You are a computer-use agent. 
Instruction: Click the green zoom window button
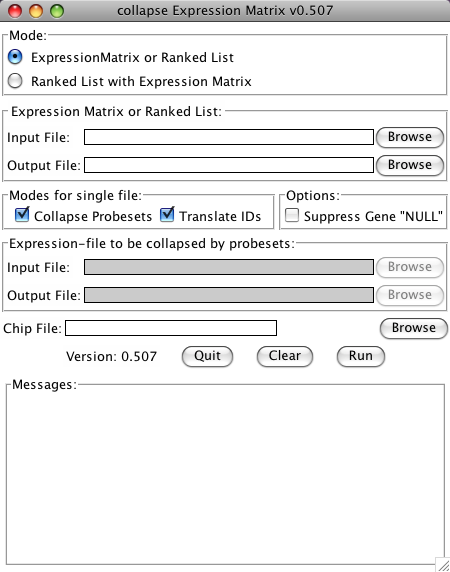(57, 11)
